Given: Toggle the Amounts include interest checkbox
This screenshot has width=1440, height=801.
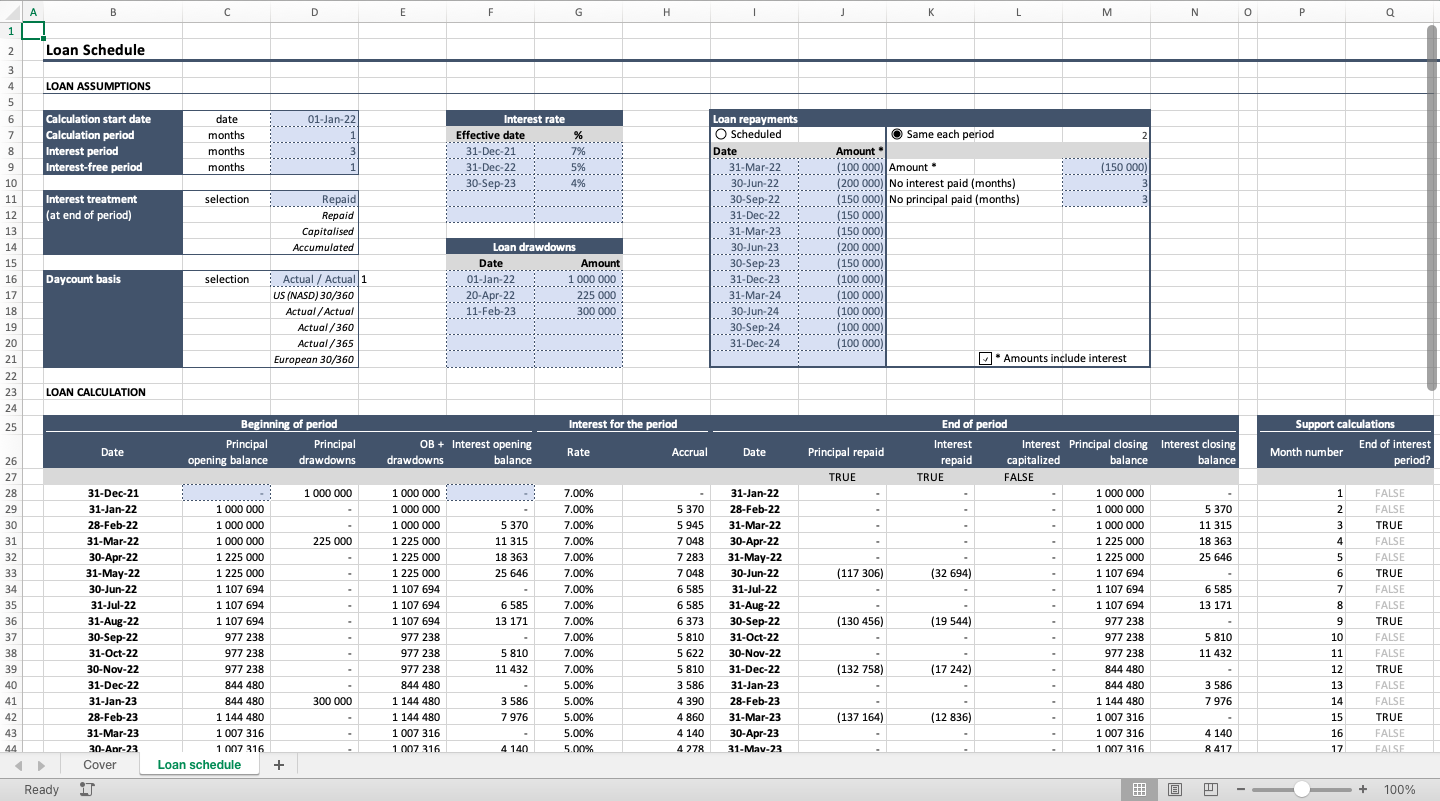Looking at the screenshot, I should click(x=985, y=358).
